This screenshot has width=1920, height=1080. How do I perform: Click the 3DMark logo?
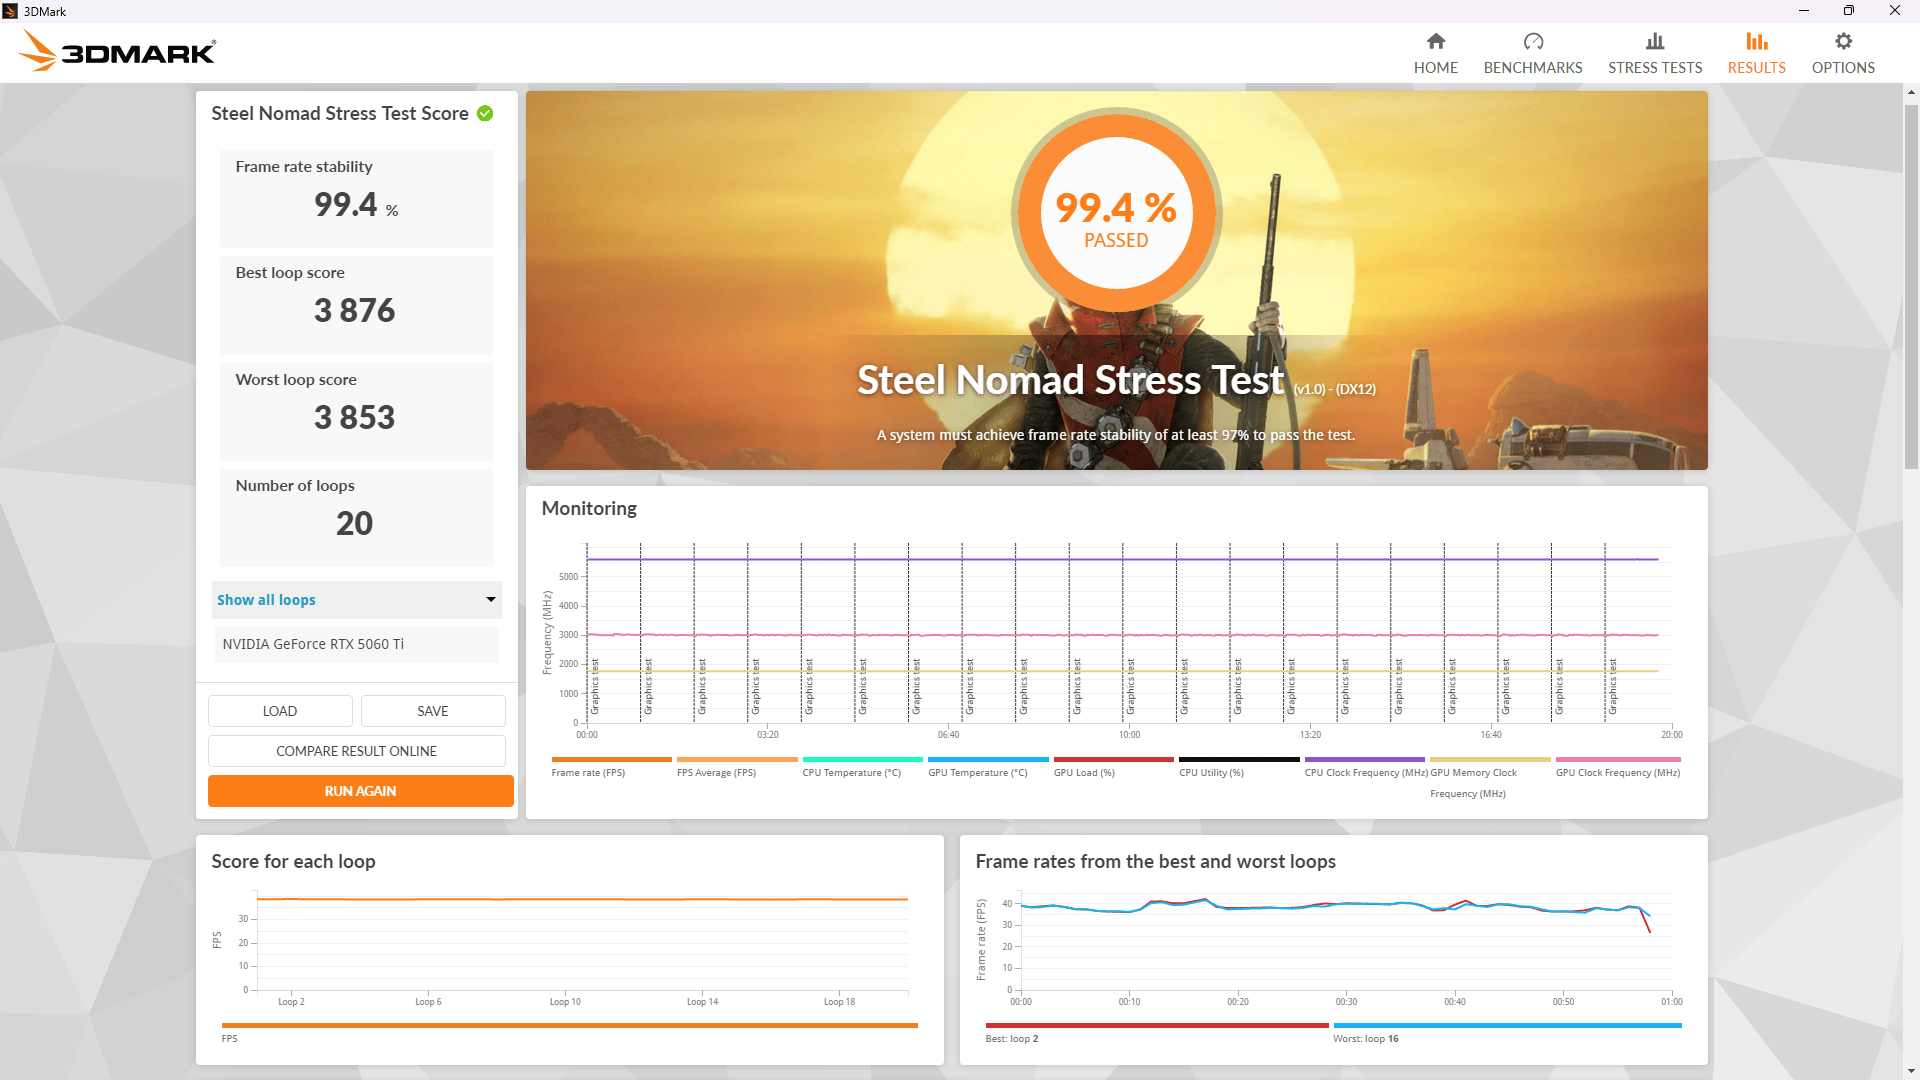117,51
